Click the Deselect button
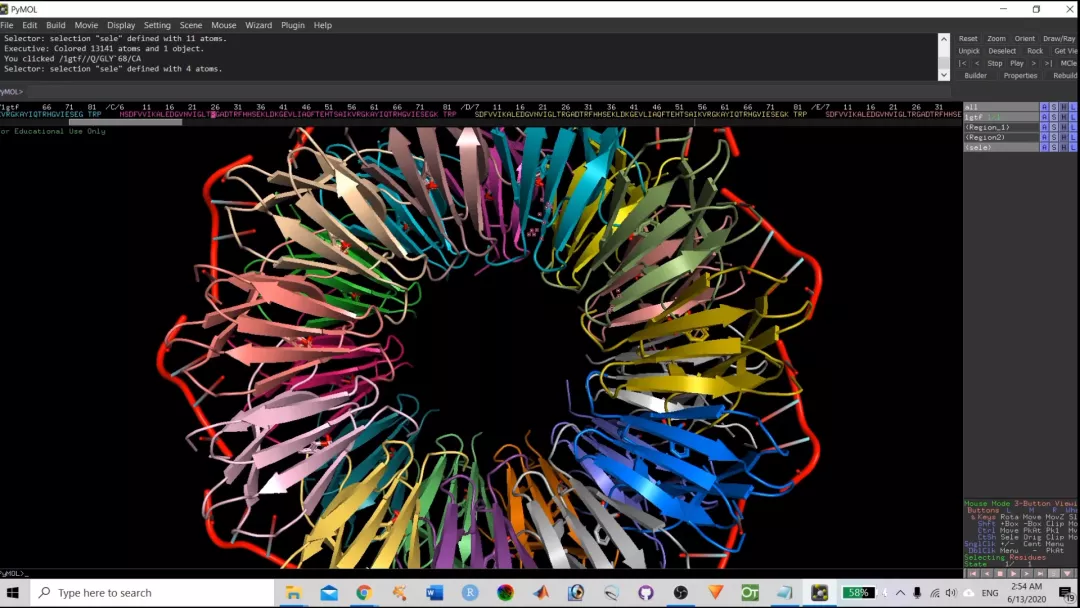This screenshot has height=608, width=1080. tap(1002, 51)
